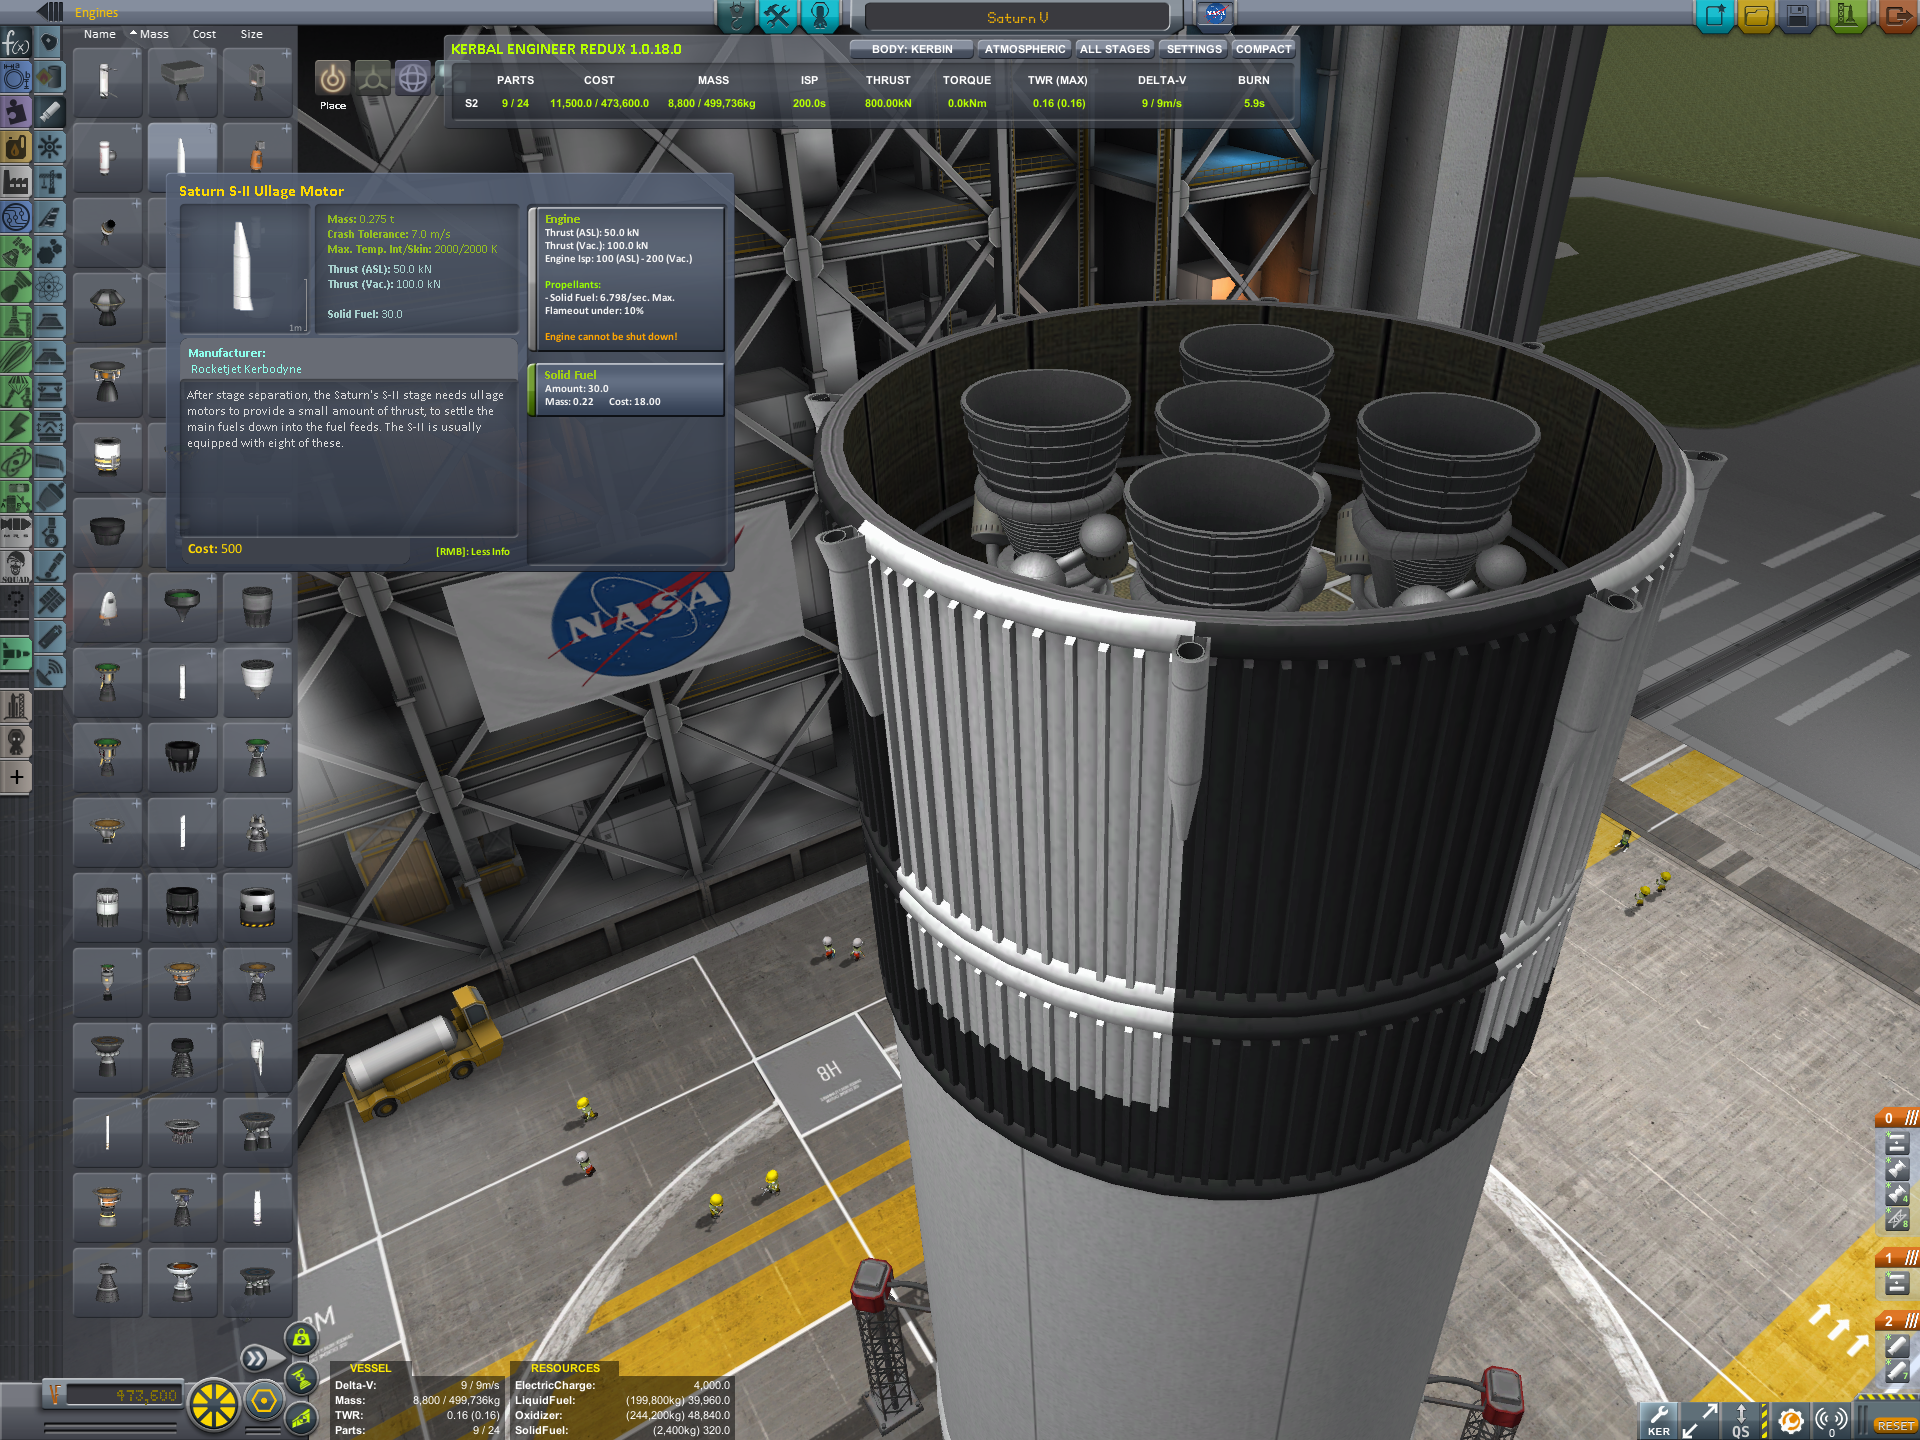Switch KER to COMPACT view
The width and height of the screenshot is (1920, 1440).
point(1263,49)
